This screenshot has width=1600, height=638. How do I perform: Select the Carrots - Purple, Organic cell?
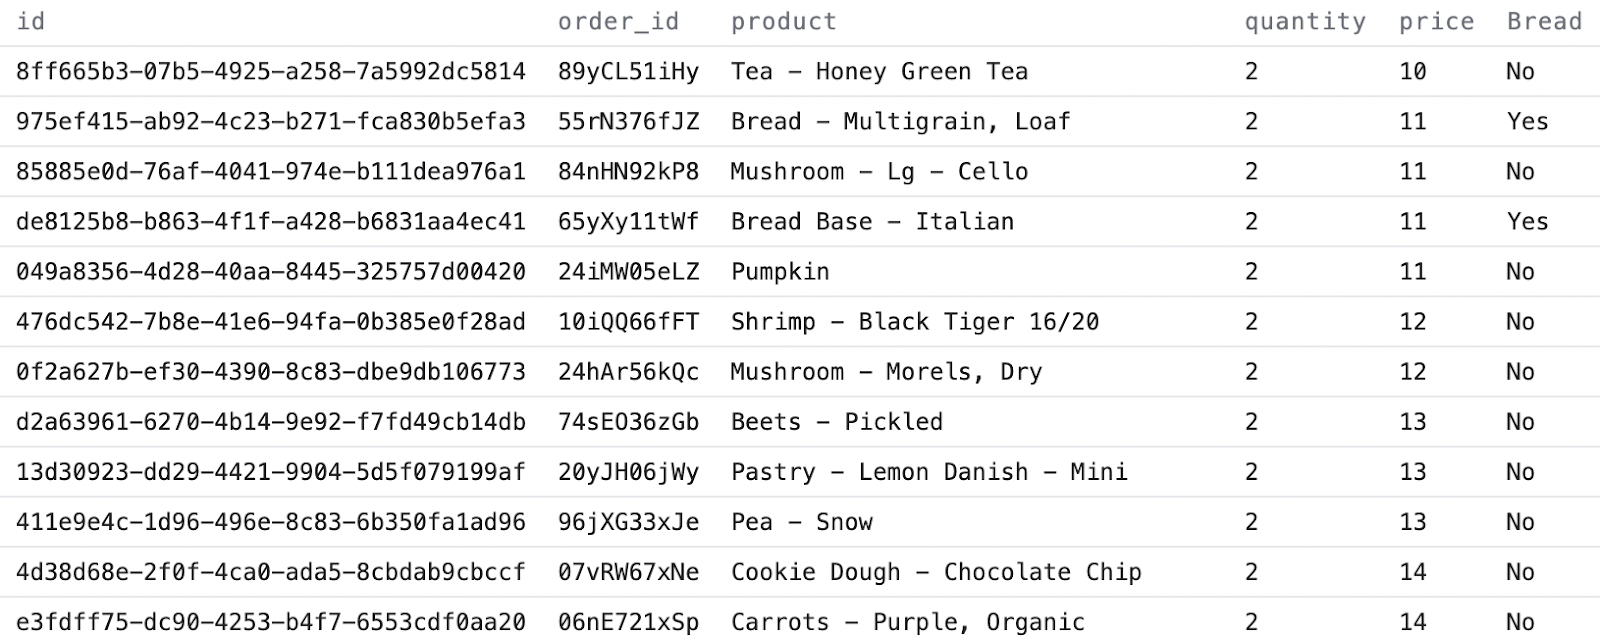pyautogui.click(x=907, y=621)
